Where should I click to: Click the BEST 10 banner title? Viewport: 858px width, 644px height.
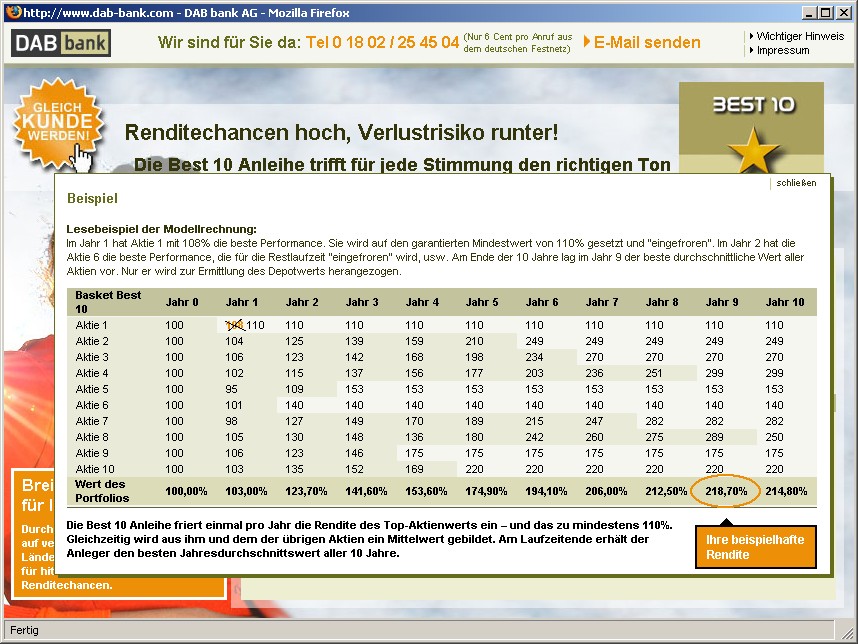pyautogui.click(x=753, y=105)
